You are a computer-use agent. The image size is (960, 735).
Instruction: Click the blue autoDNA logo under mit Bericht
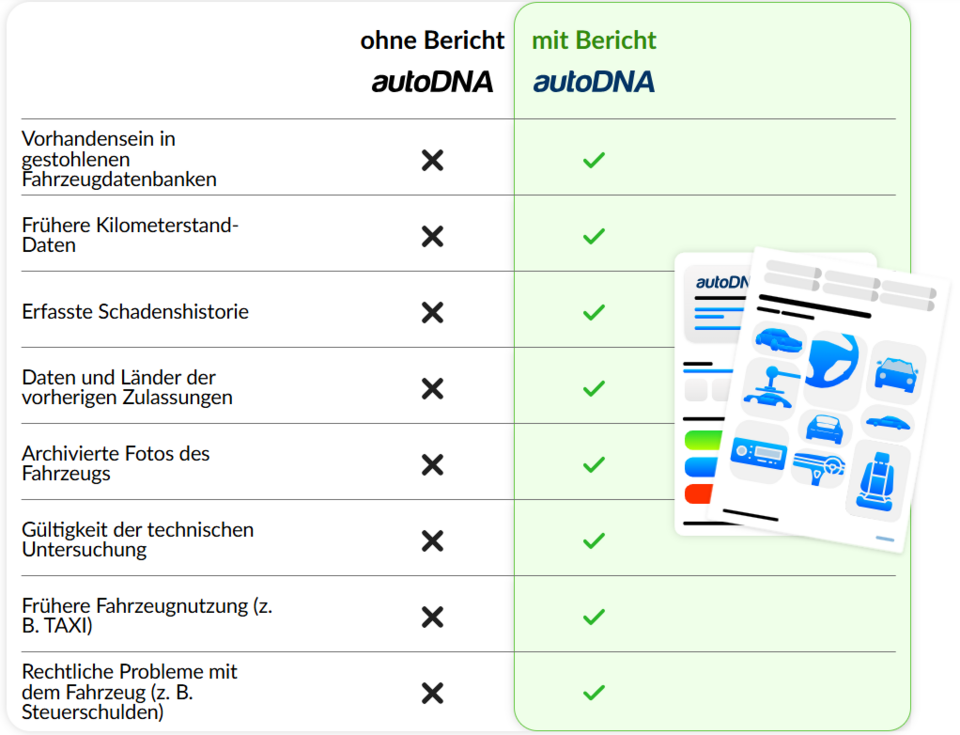(x=594, y=82)
